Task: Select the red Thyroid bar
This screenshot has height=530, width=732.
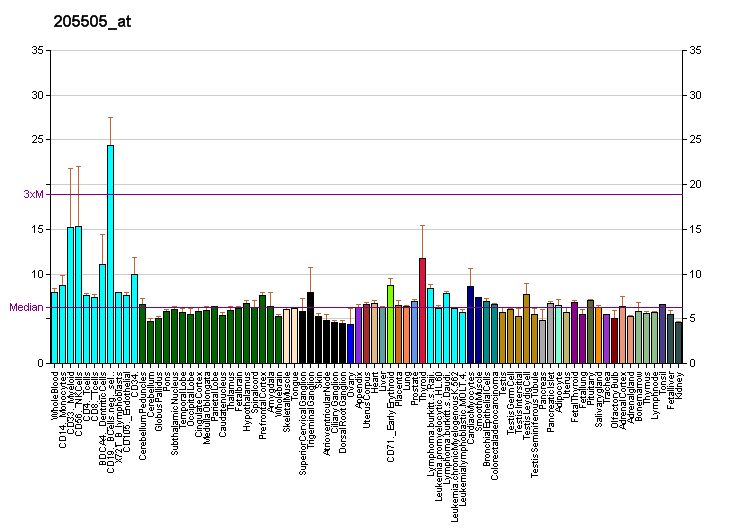Action: click(422, 311)
